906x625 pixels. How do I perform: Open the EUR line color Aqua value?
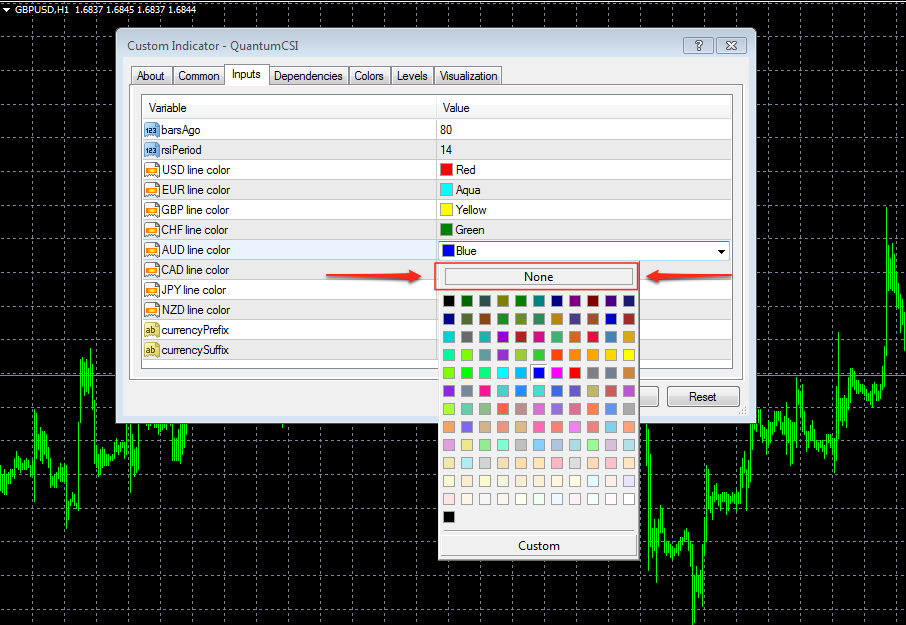[x=468, y=190]
